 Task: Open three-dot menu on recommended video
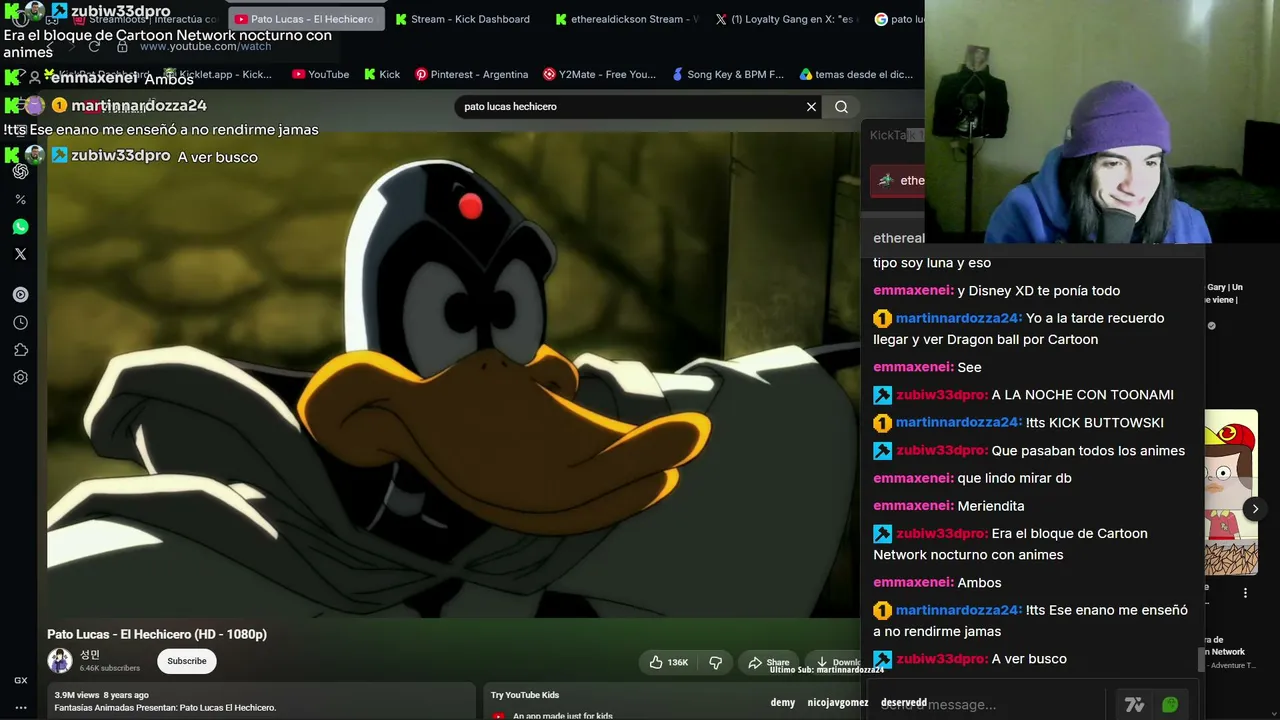[x=1245, y=593]
